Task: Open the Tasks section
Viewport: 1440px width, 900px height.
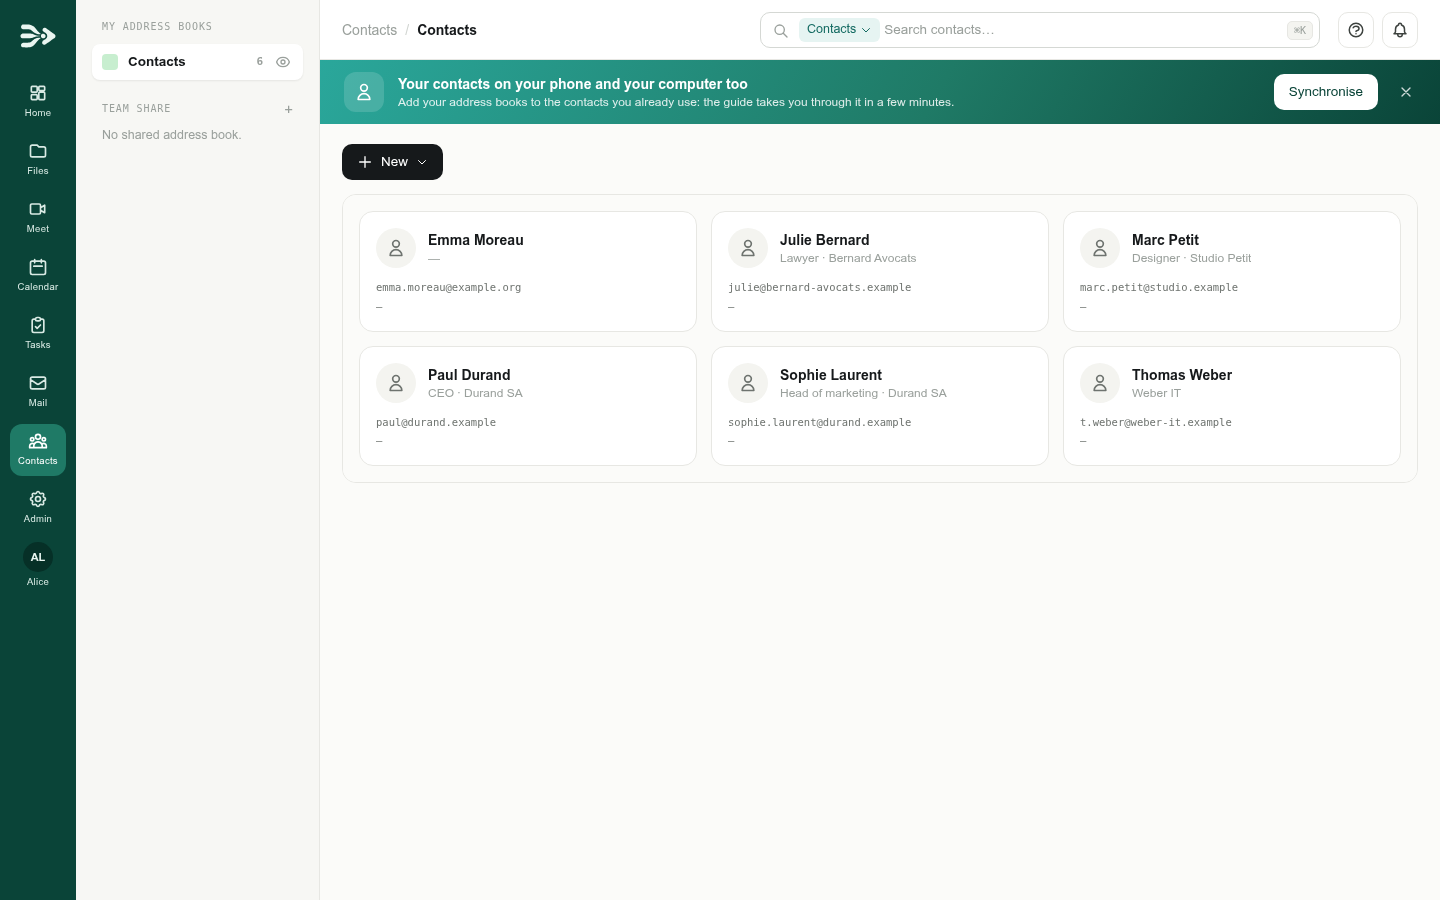Action: tap(38, 333)
